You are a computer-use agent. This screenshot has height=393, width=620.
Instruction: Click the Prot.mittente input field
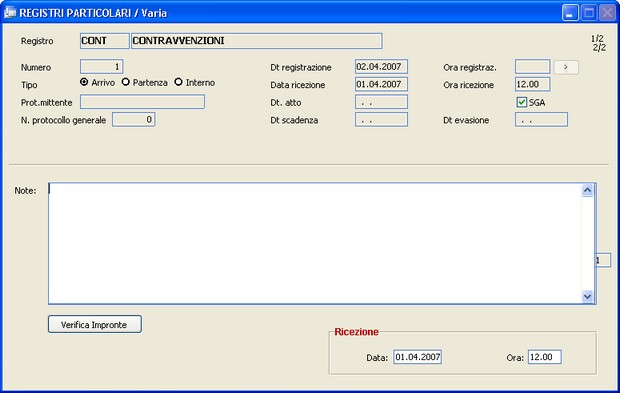click(142, 102)
